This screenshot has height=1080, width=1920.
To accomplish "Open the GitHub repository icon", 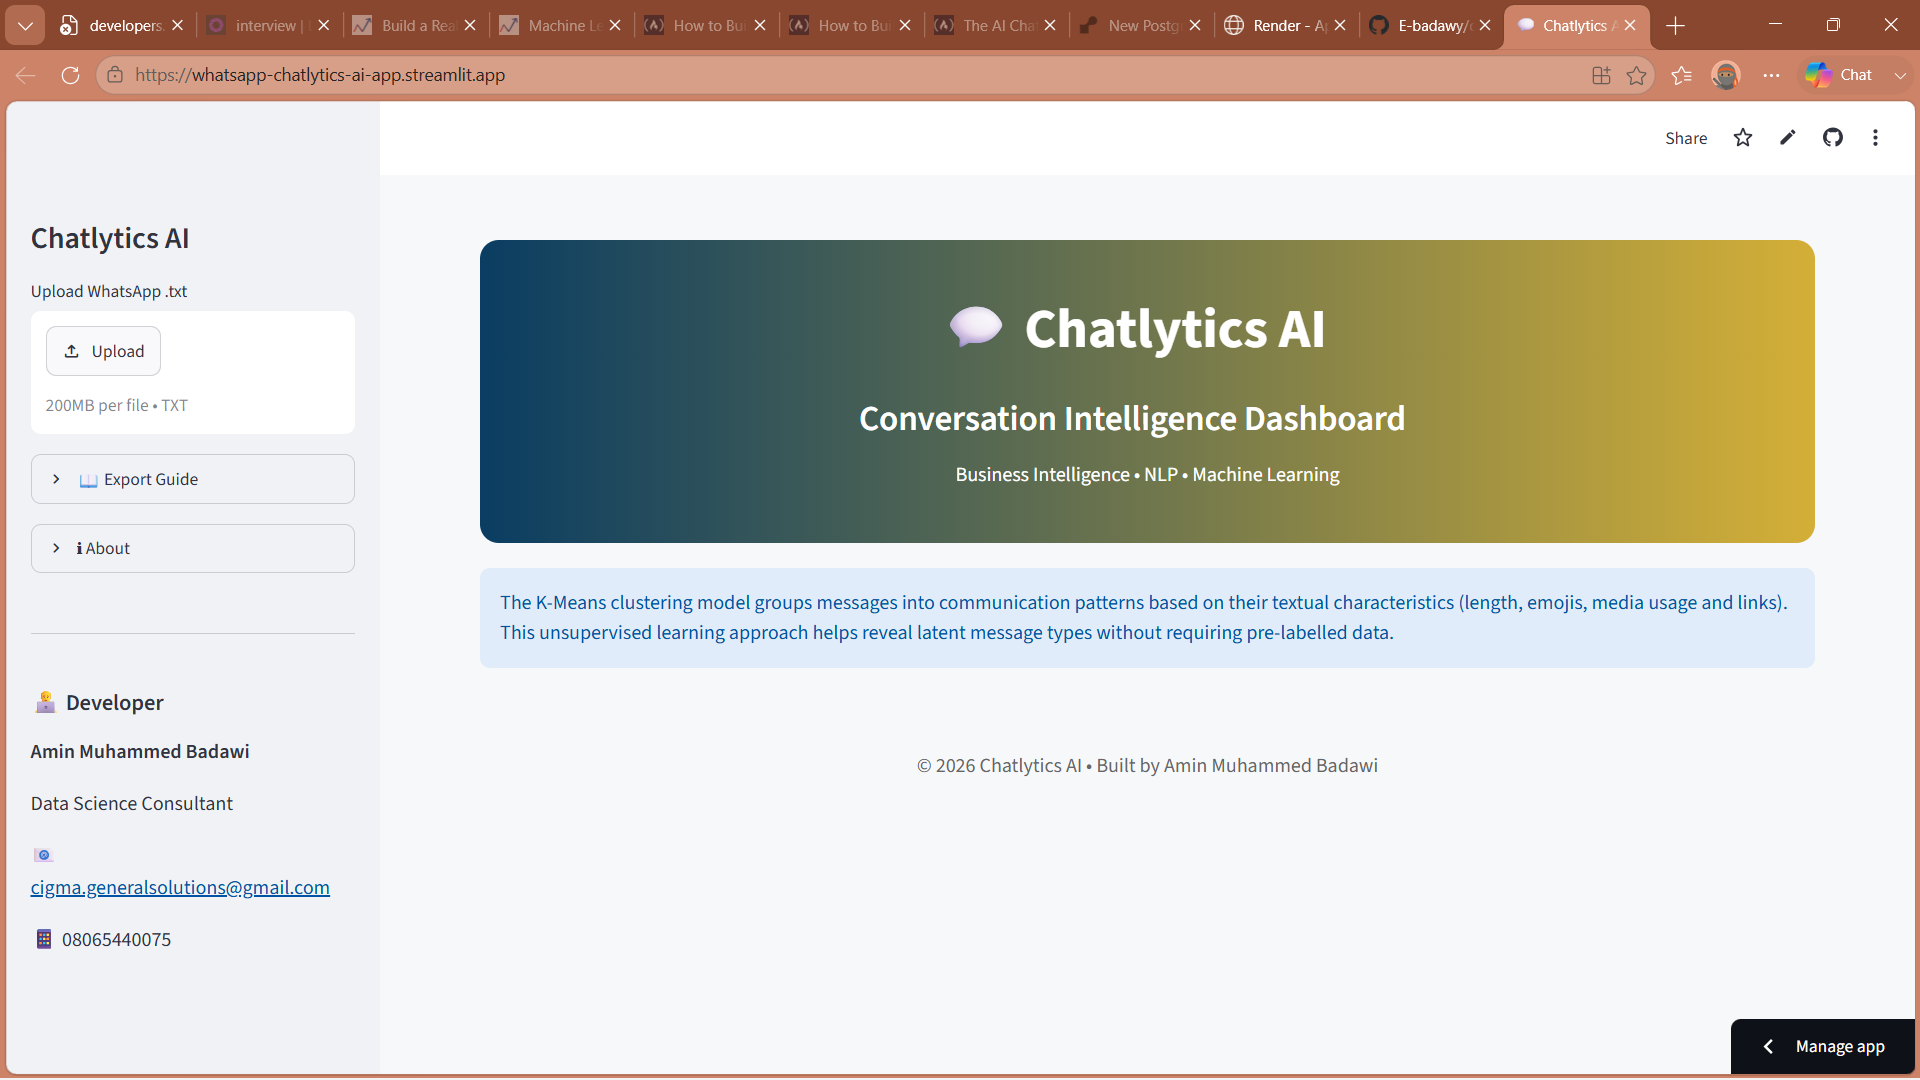I will (x=1833, y=138).
